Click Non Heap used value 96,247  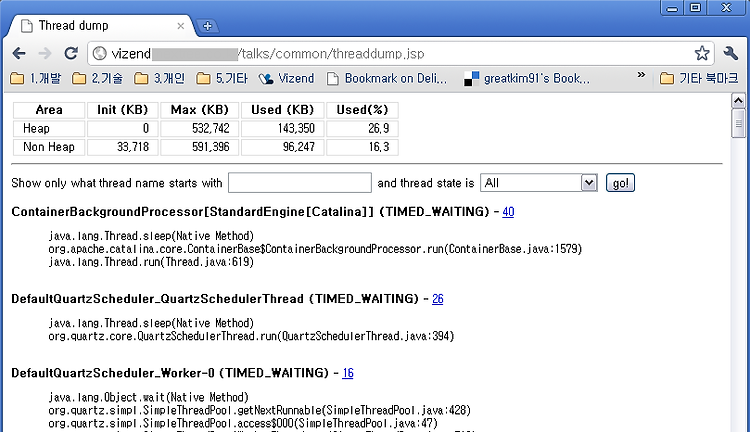(298, 146)
